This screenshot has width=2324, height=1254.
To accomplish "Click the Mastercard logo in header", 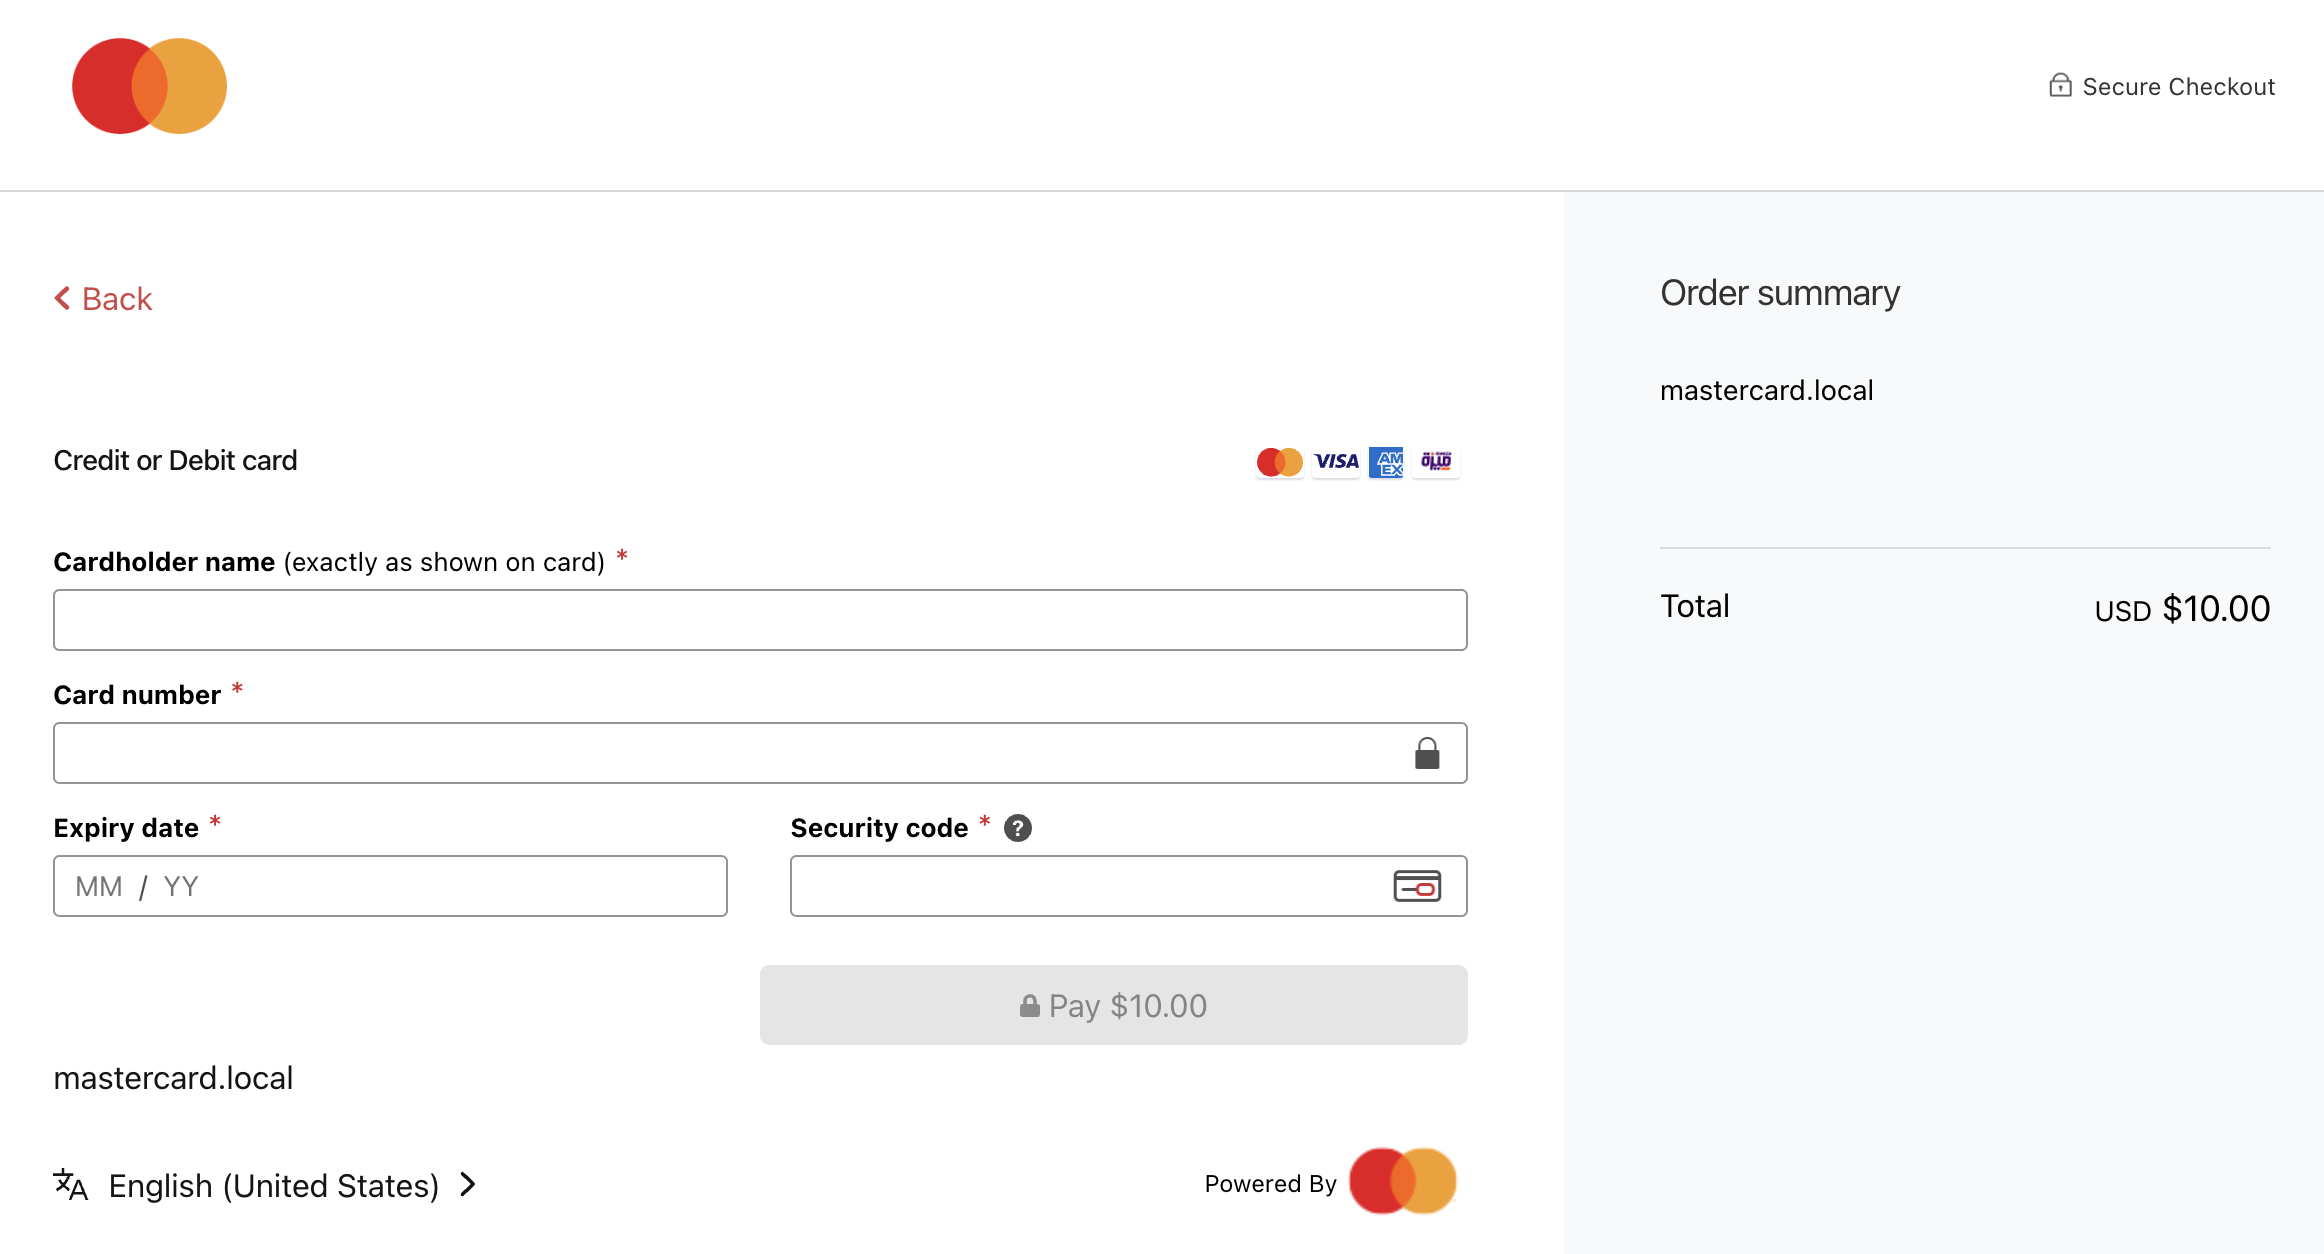I will (150, 86).
